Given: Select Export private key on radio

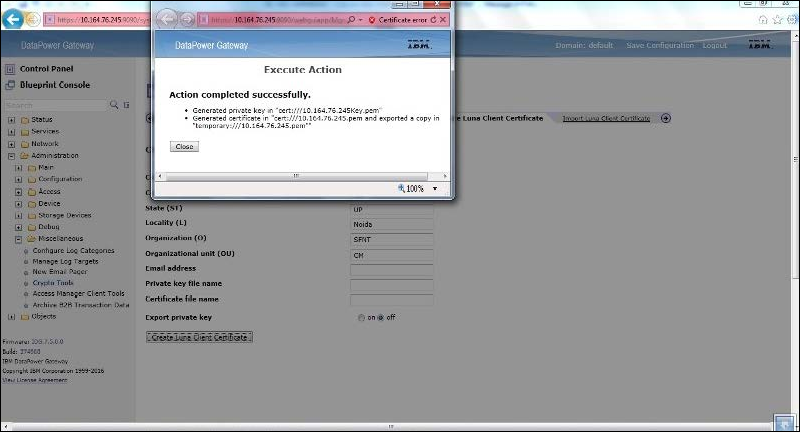Looking at the screenshot, I should 361,318.
